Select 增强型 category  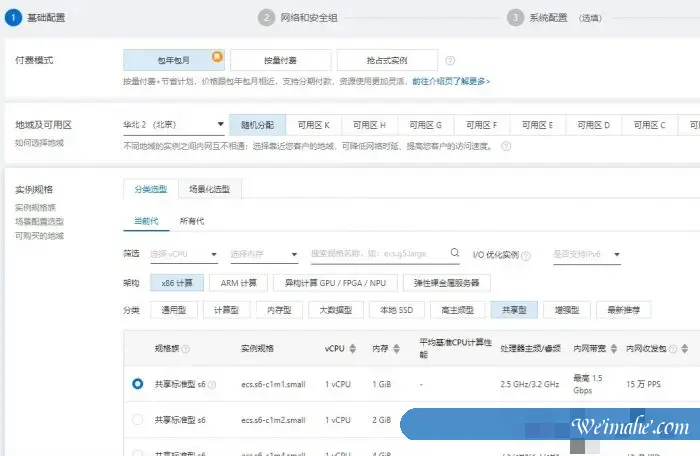567,310
